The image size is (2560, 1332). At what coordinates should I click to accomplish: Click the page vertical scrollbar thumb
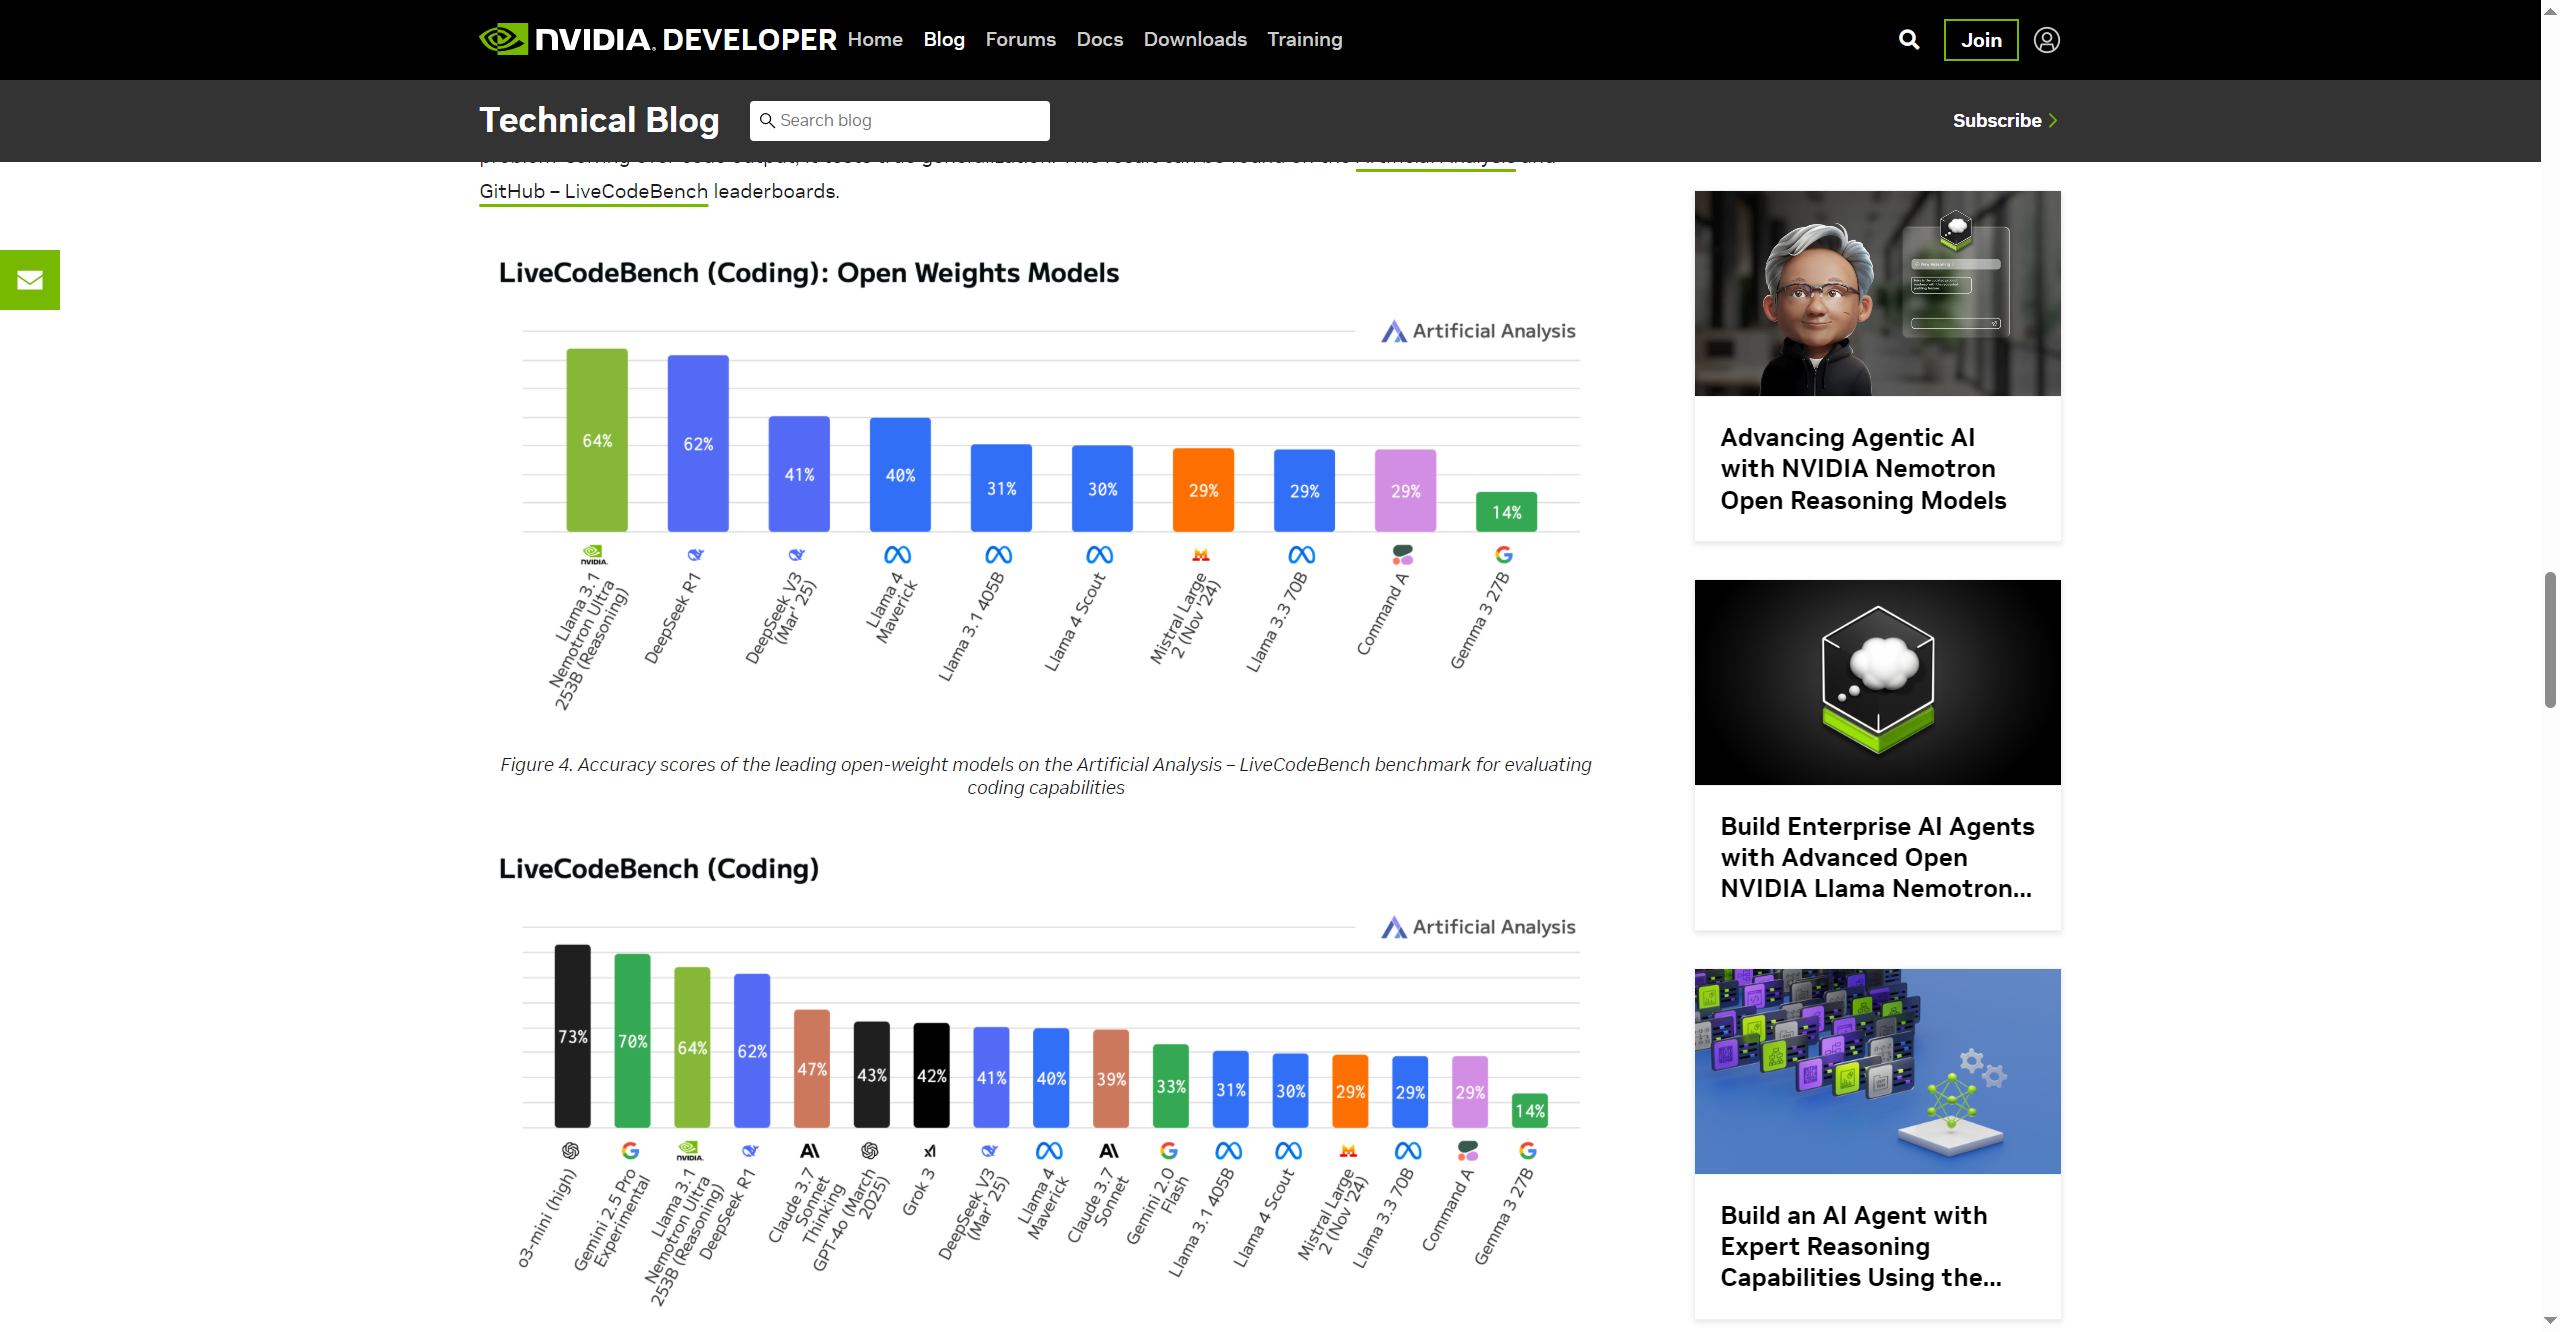[x=2550, y=640]
